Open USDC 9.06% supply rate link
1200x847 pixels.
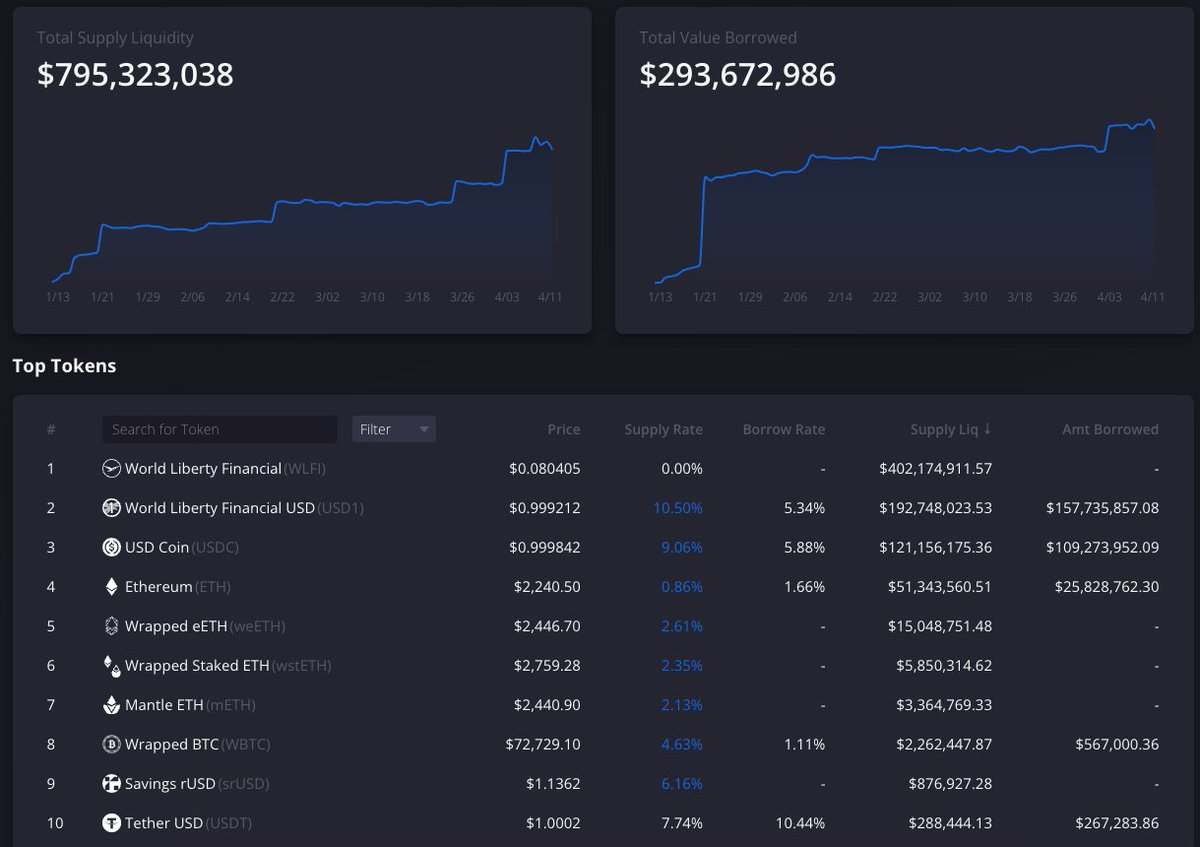(x=681, y=547)
